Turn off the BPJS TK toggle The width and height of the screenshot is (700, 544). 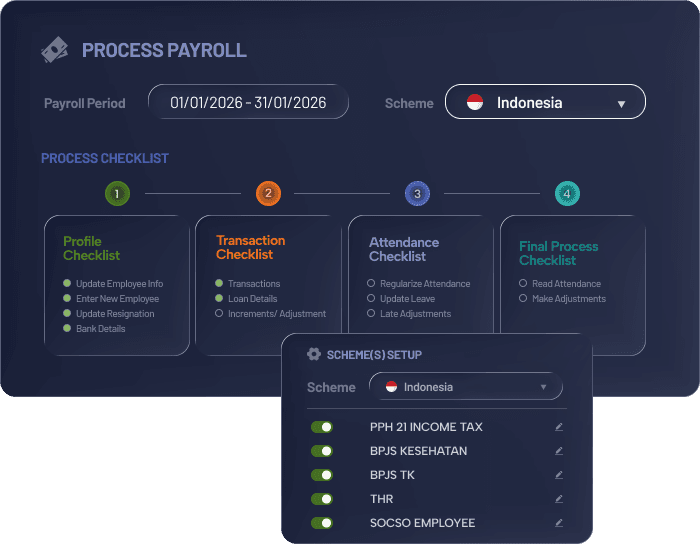322,475
